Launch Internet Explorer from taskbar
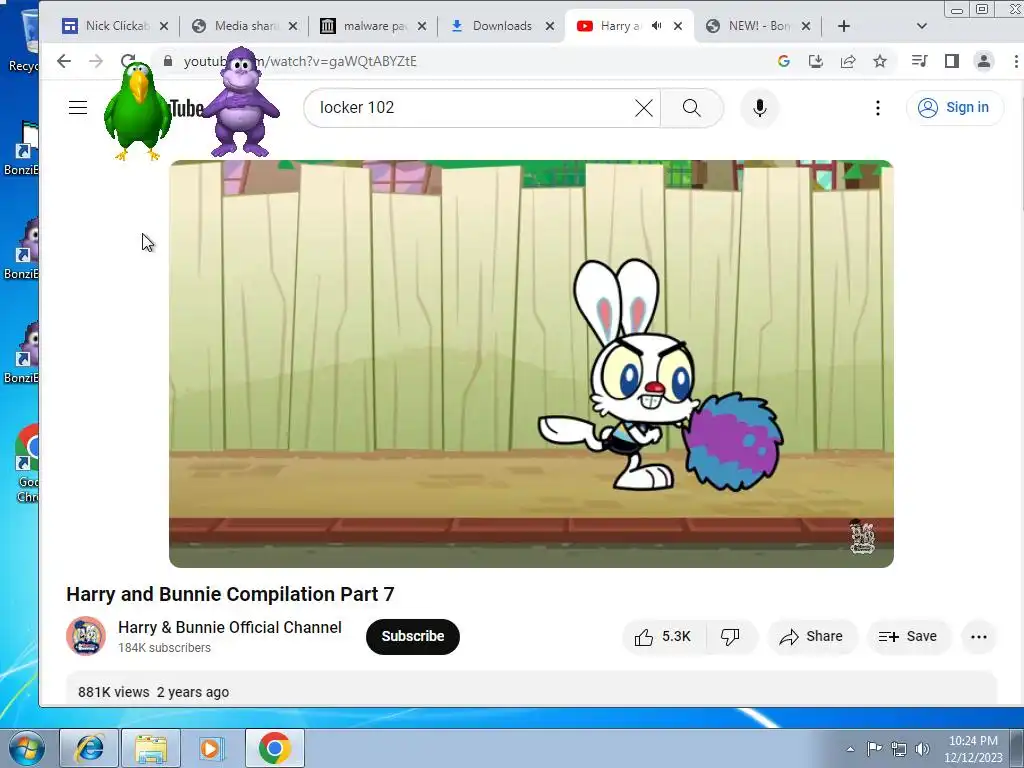 [89, 748]
